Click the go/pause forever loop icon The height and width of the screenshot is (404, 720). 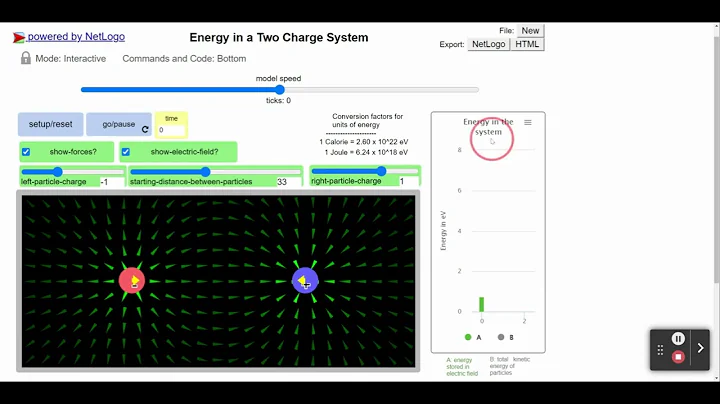145,129
